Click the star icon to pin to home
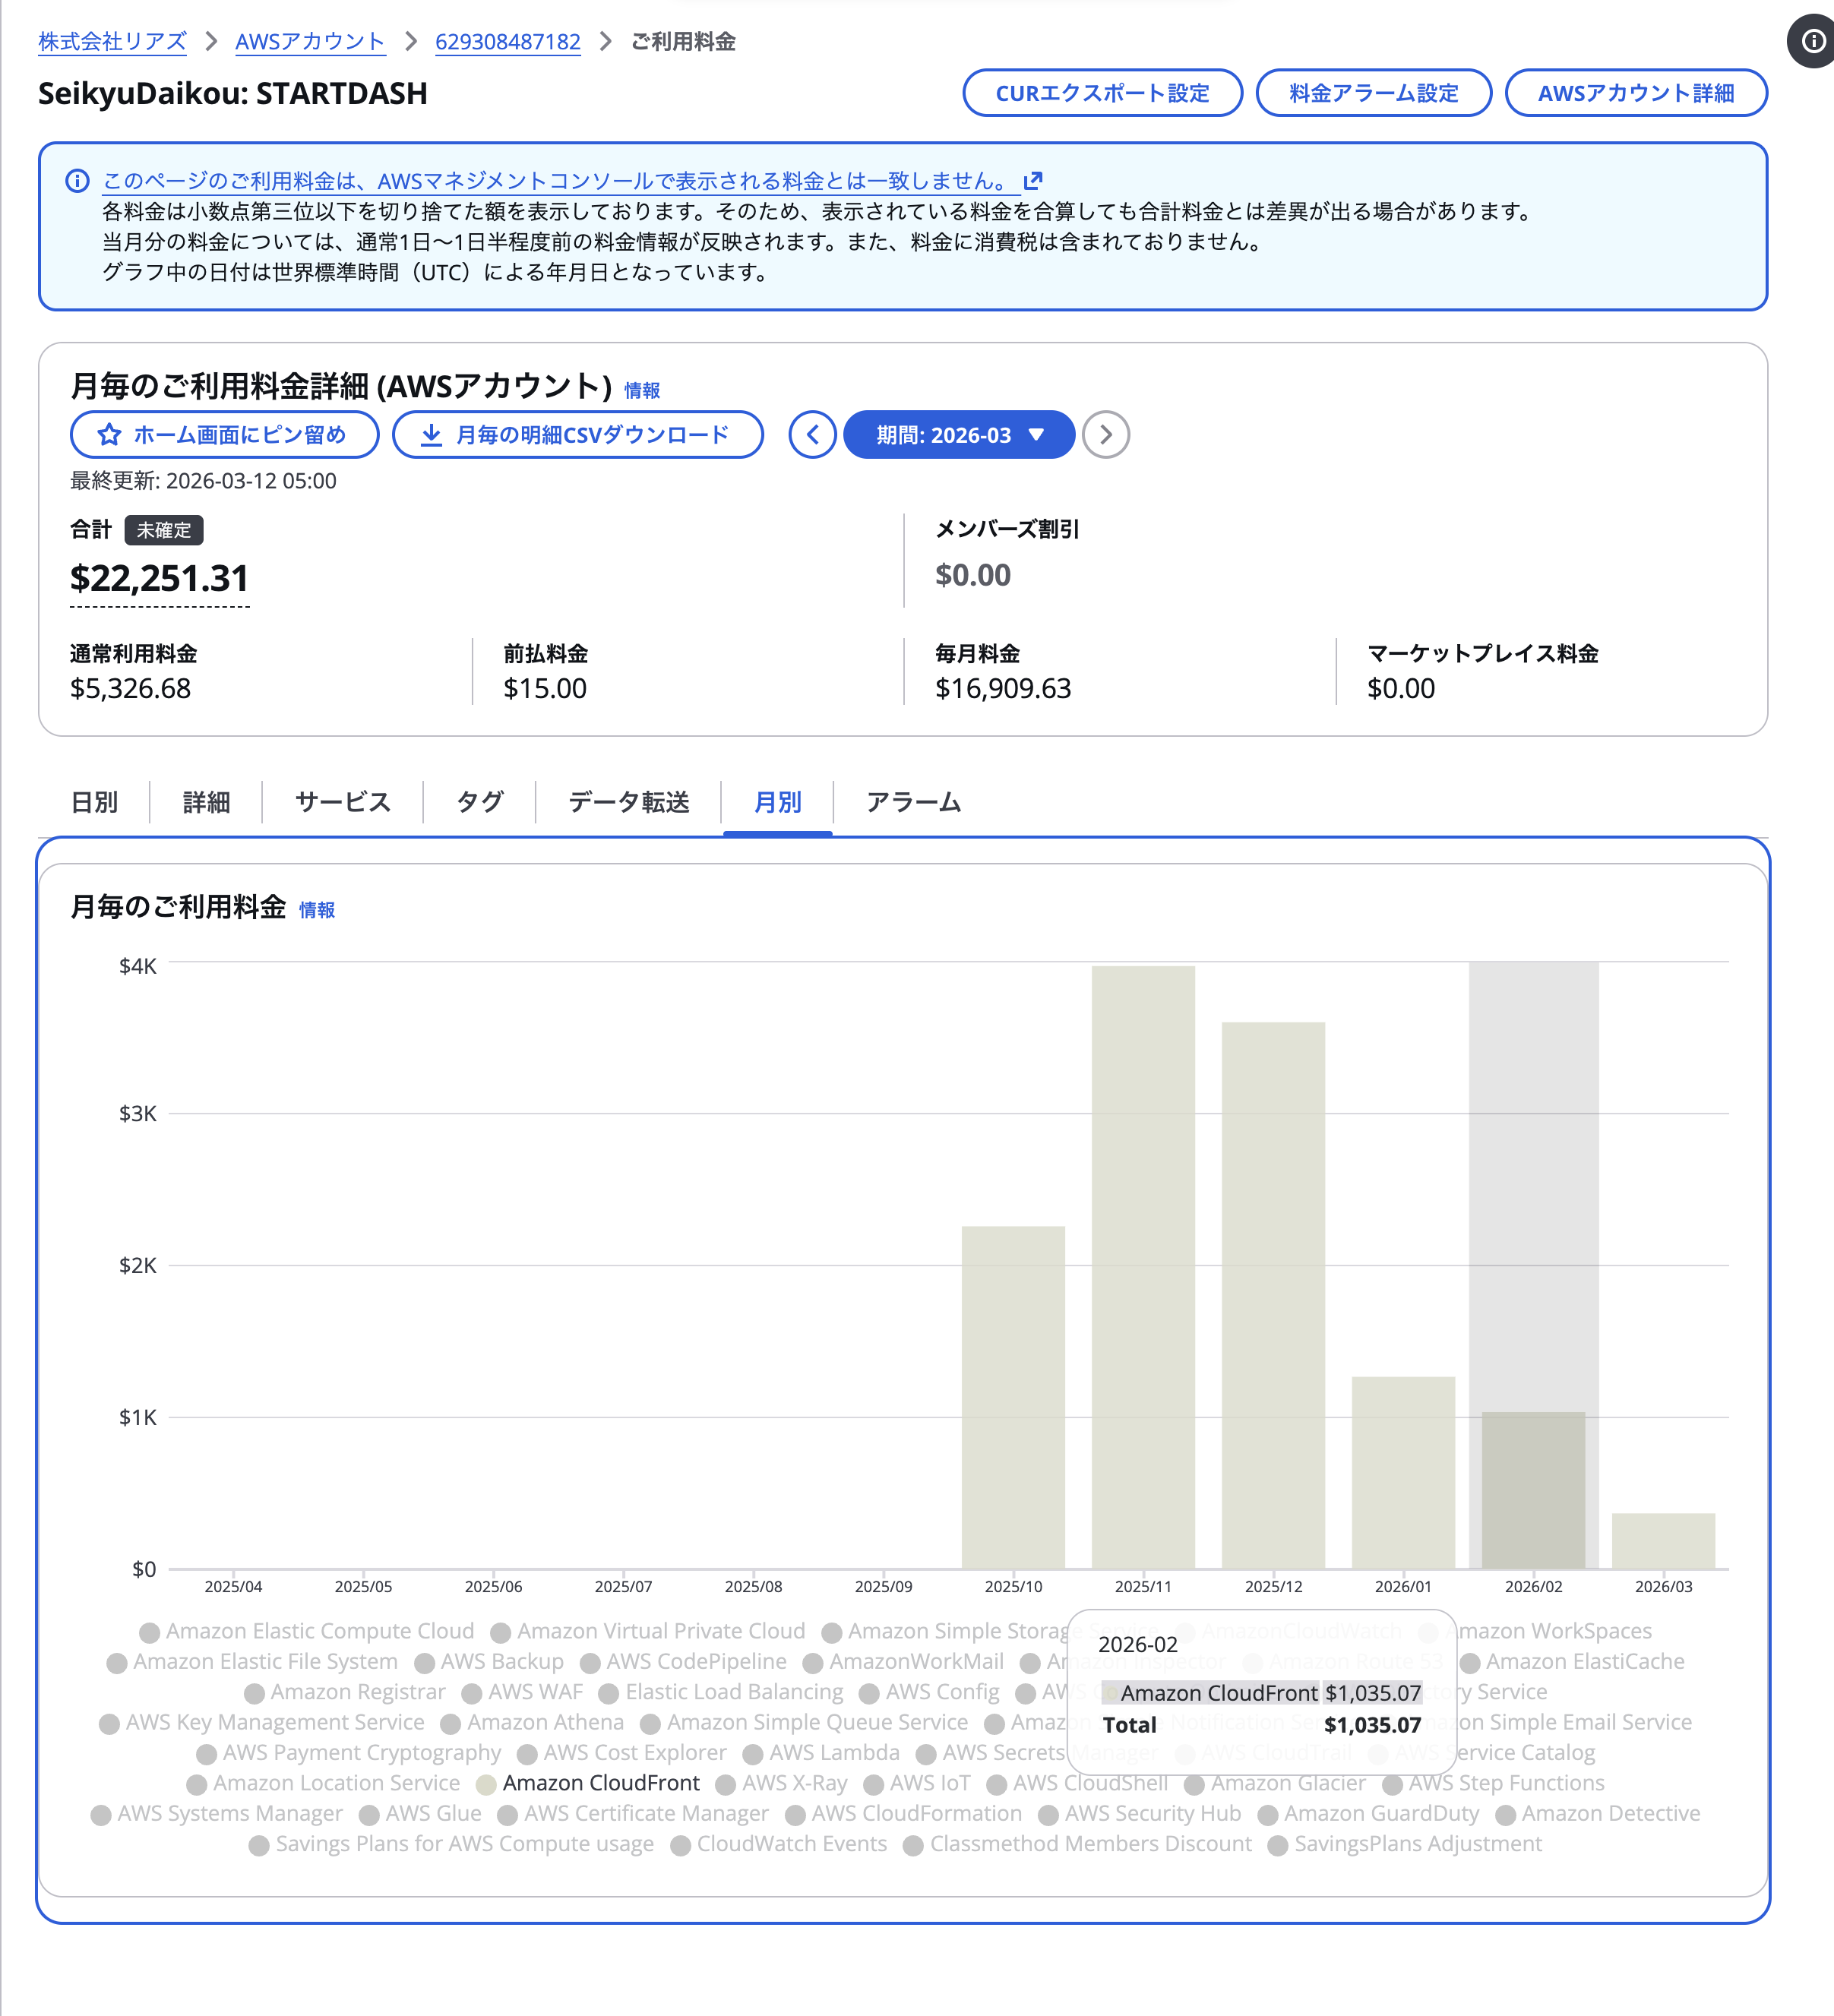The height and width of the screenshot is (2016, 1834). pyautogui.click(x=109, y=435)
